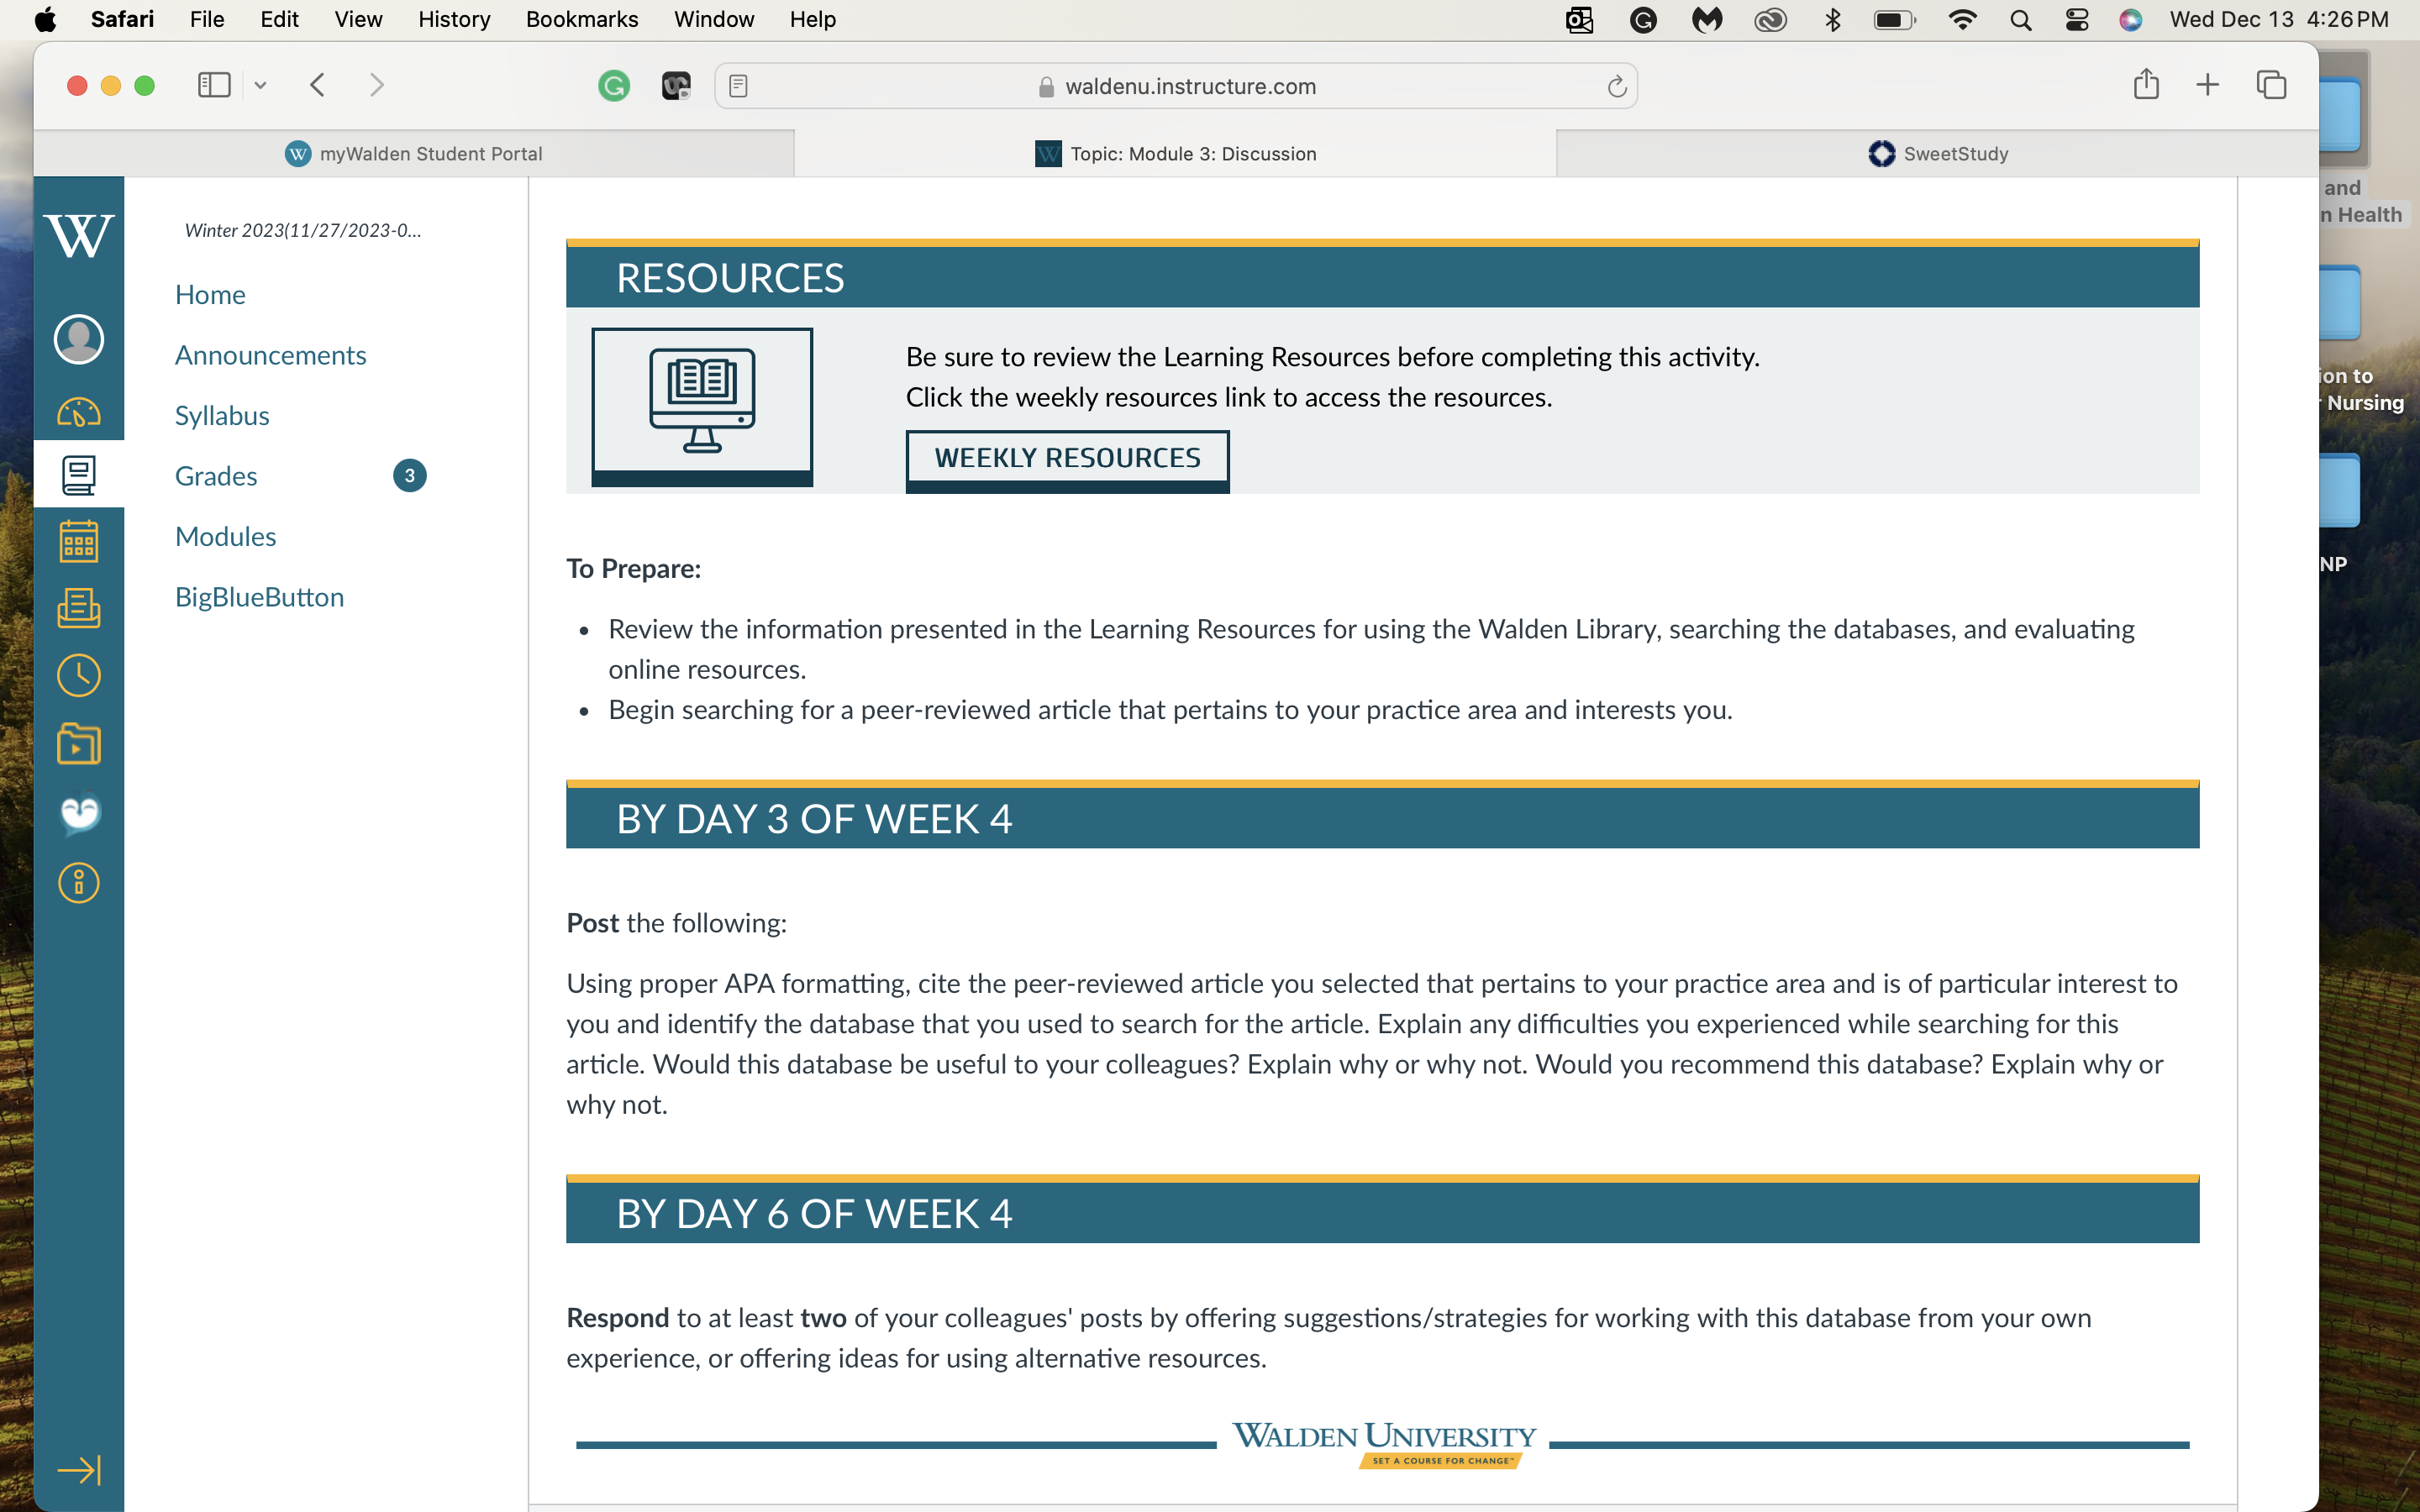This screenshot has width=2420, height=1512.
Task: Go forward with the right arrow
Action: (377, 85)
